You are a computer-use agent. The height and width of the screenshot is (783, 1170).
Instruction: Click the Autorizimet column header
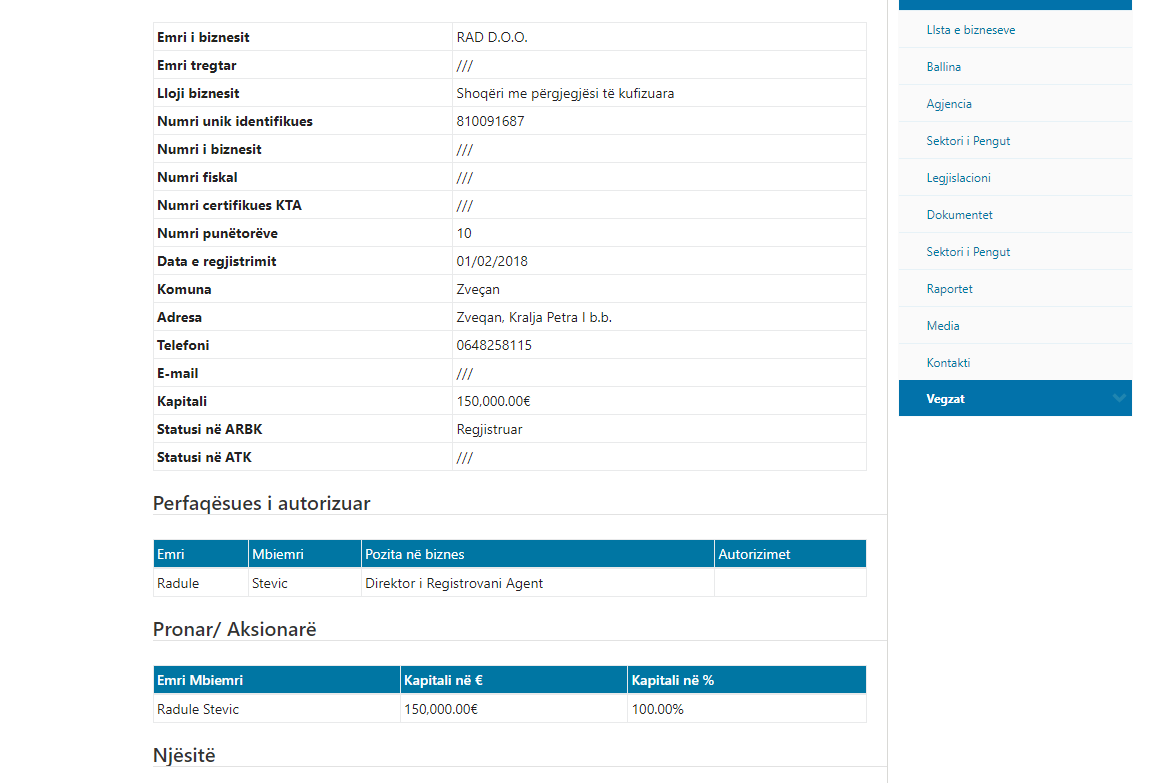pyautogui.click(x=754, y=554)
